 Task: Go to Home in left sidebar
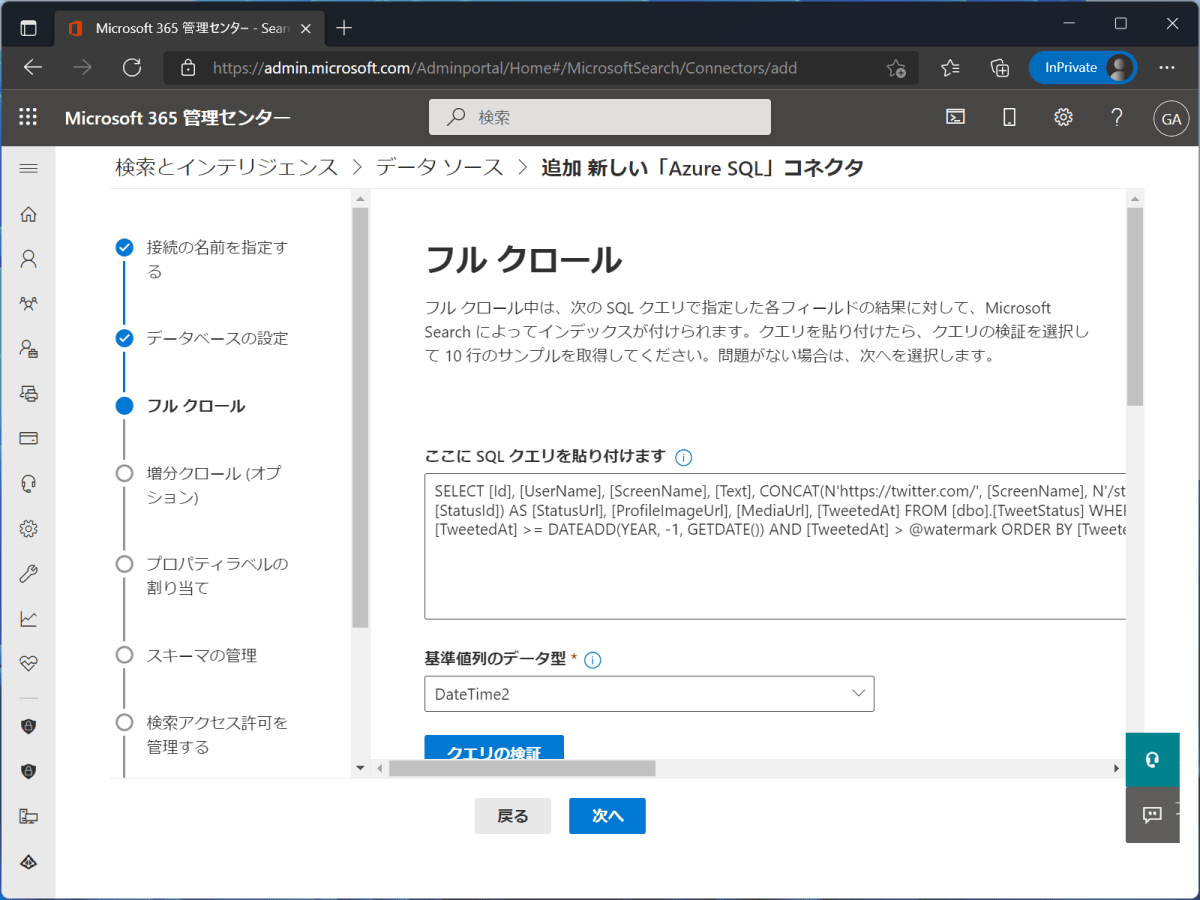28,214
